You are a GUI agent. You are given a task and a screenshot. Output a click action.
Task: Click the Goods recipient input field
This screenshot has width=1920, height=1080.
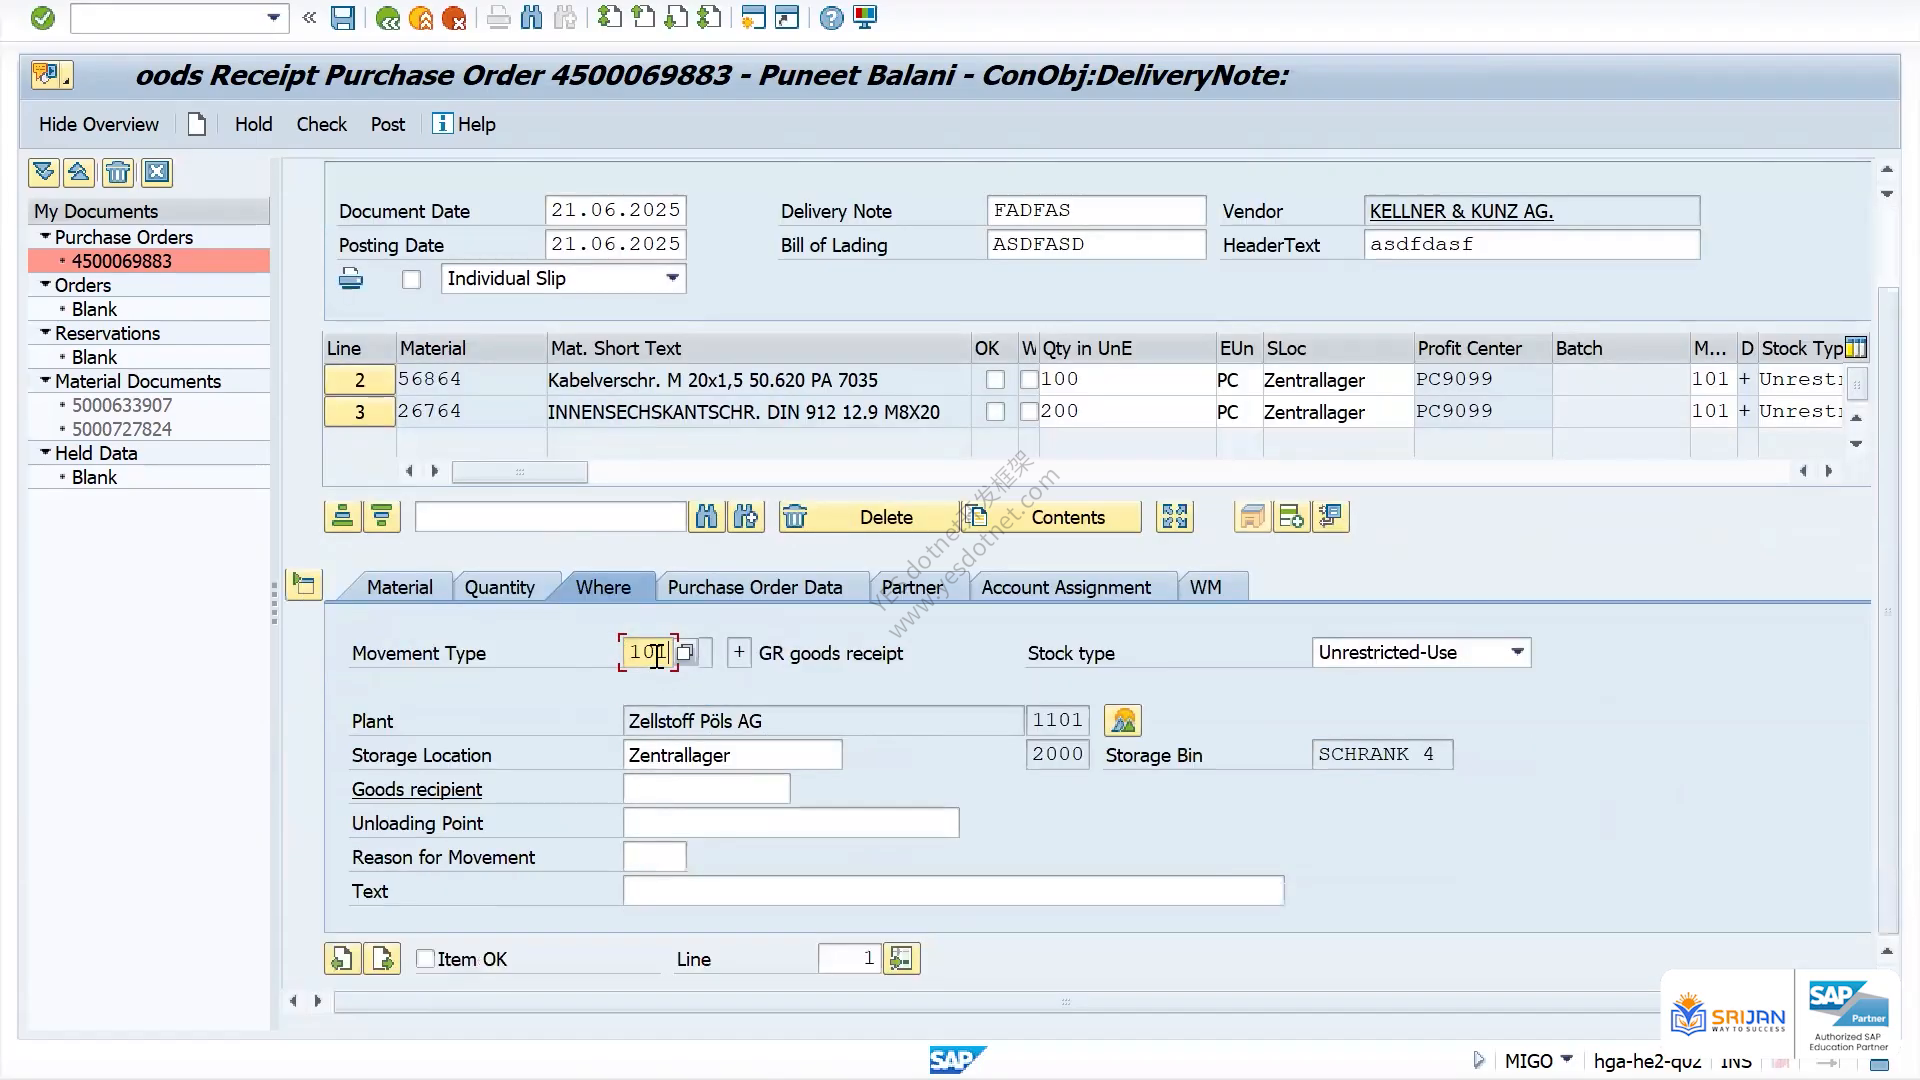[x=706, y=789]
